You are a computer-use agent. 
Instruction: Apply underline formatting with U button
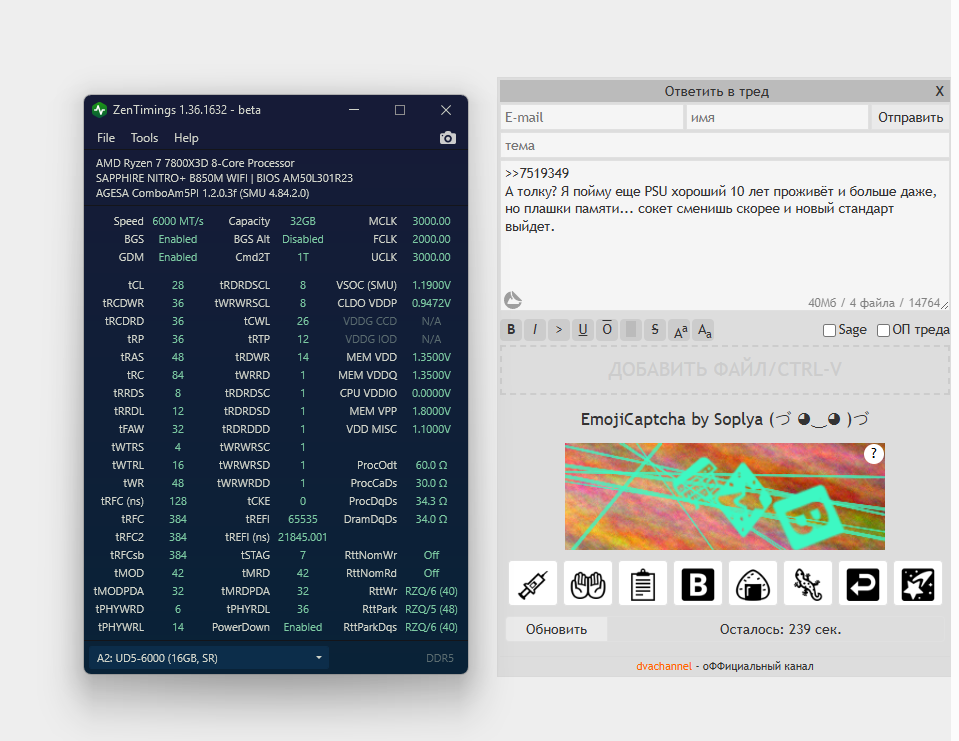click(x=583, y=330)
